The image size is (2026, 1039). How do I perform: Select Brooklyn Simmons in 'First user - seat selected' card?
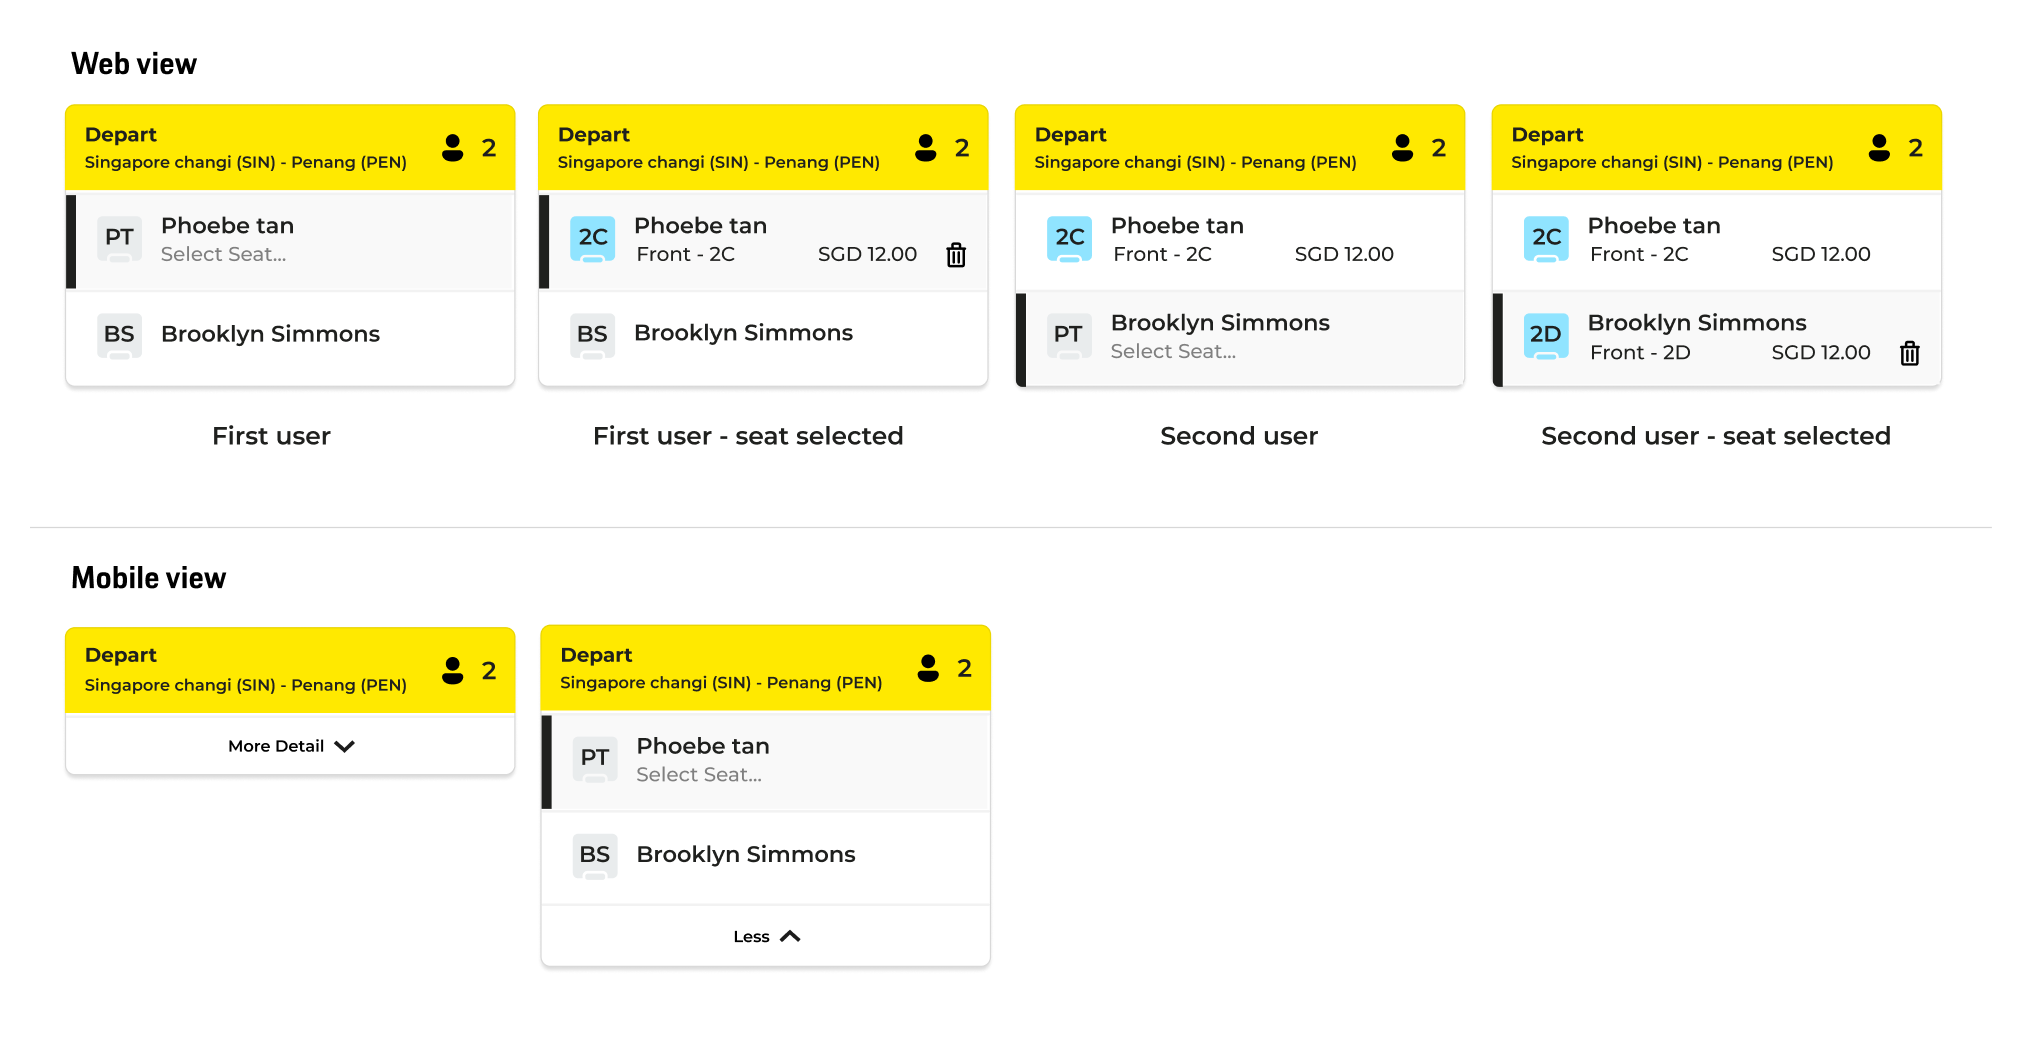pos(743,333)
